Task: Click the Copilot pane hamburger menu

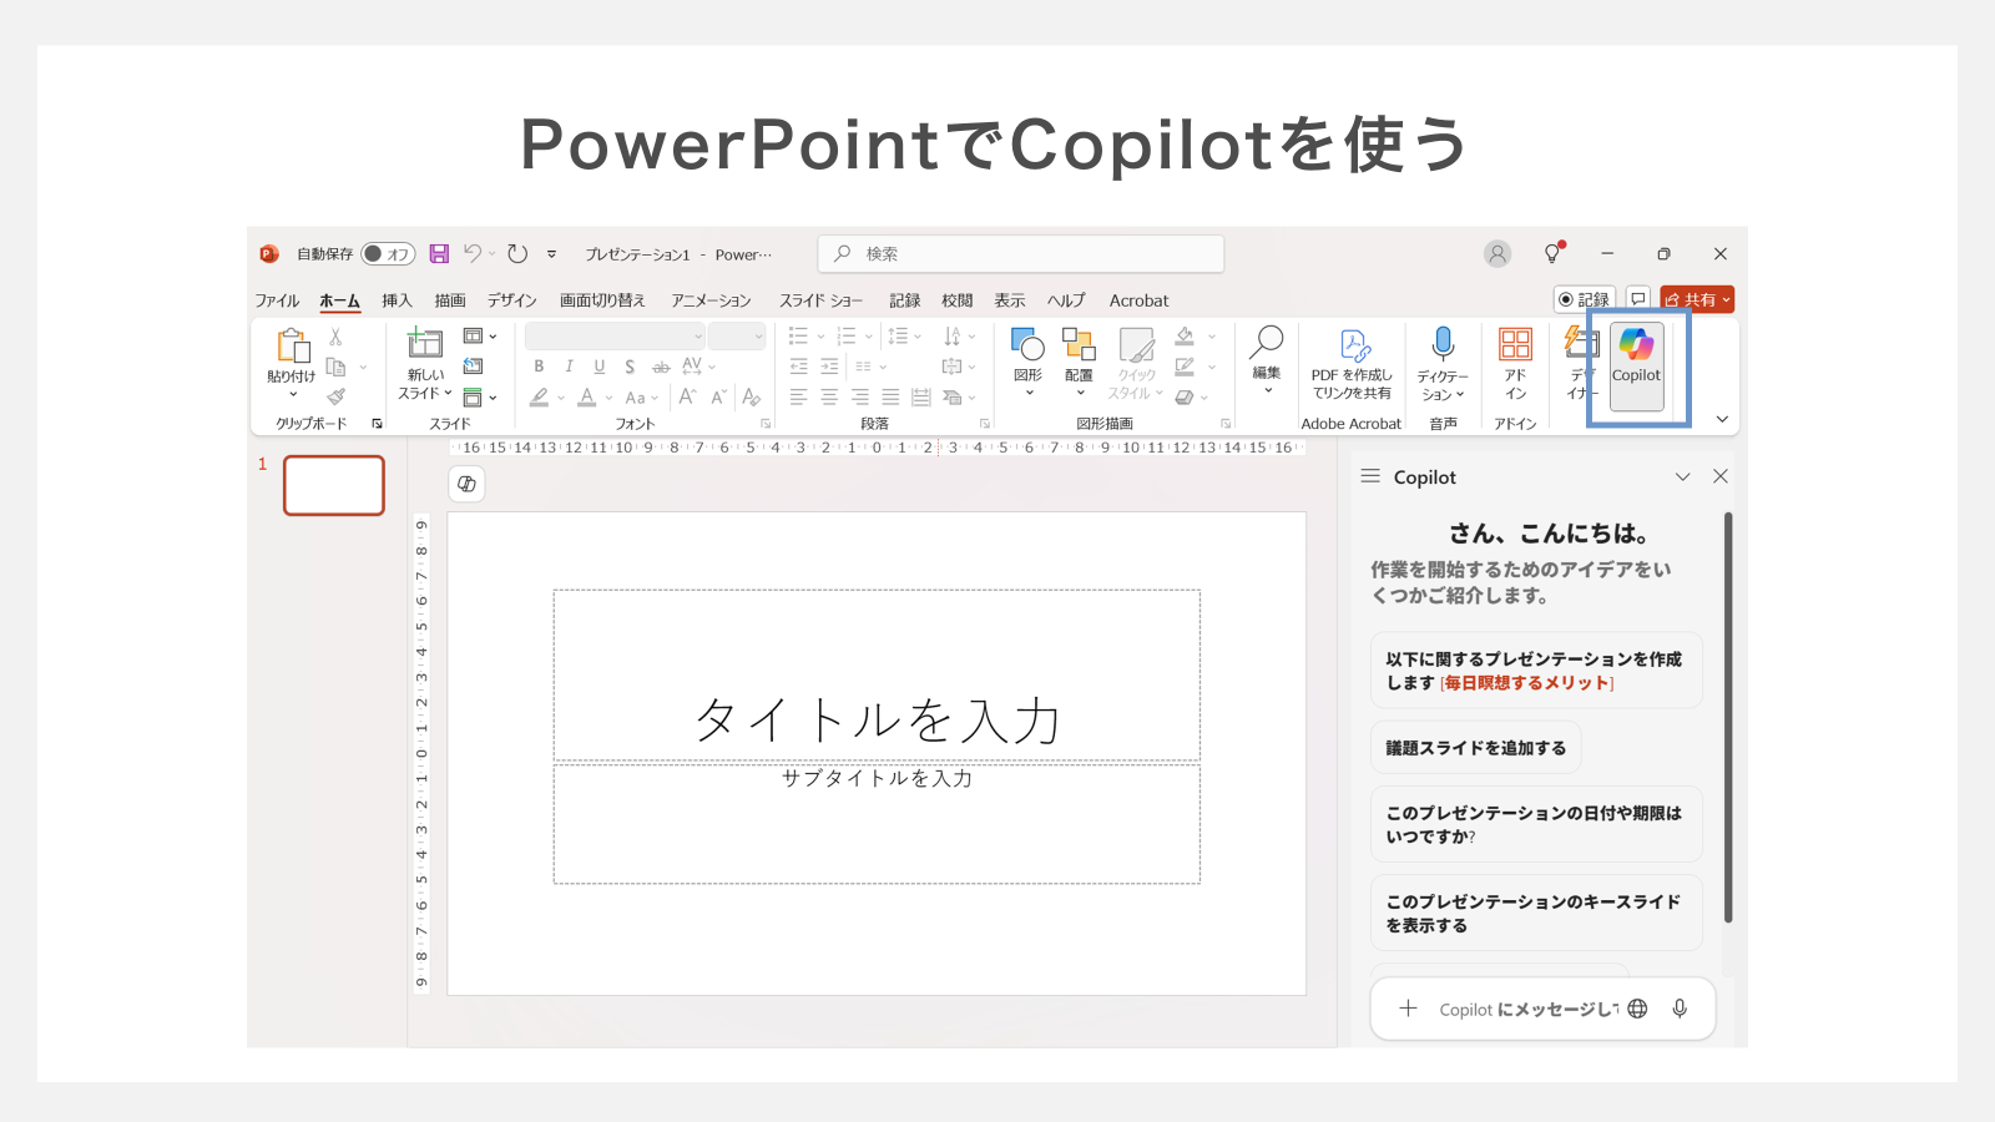Action: point(1370,476)
